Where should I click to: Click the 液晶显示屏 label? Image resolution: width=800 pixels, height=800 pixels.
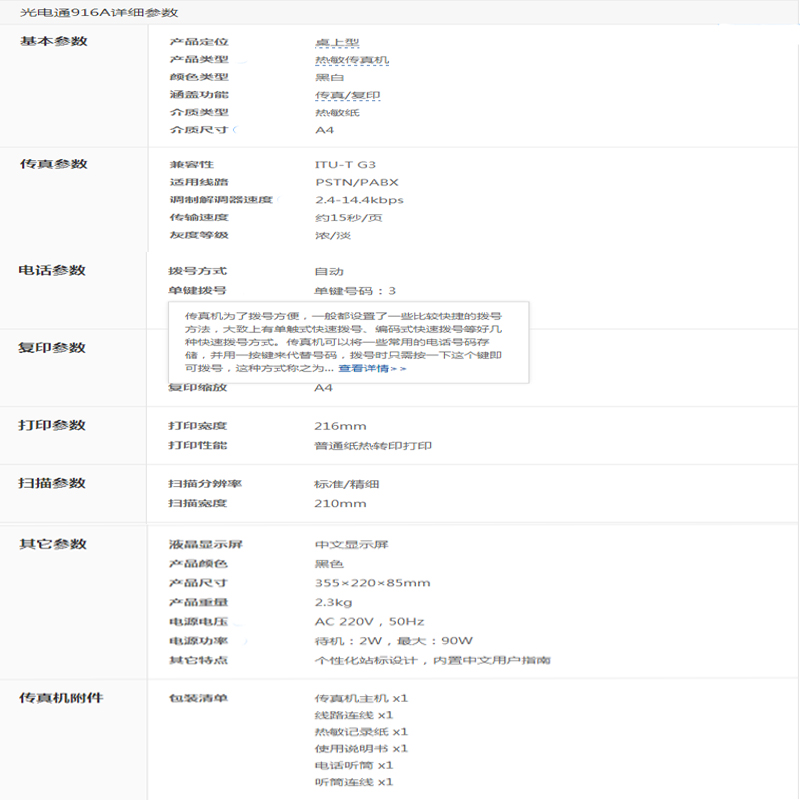point(206,544)
